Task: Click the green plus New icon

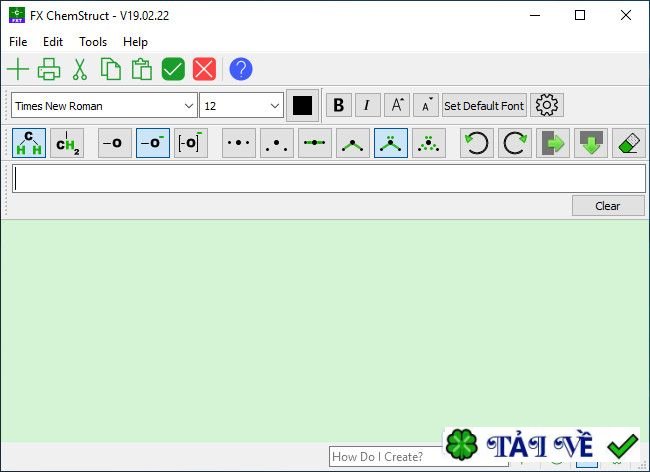Action: (x=18, y=69)
